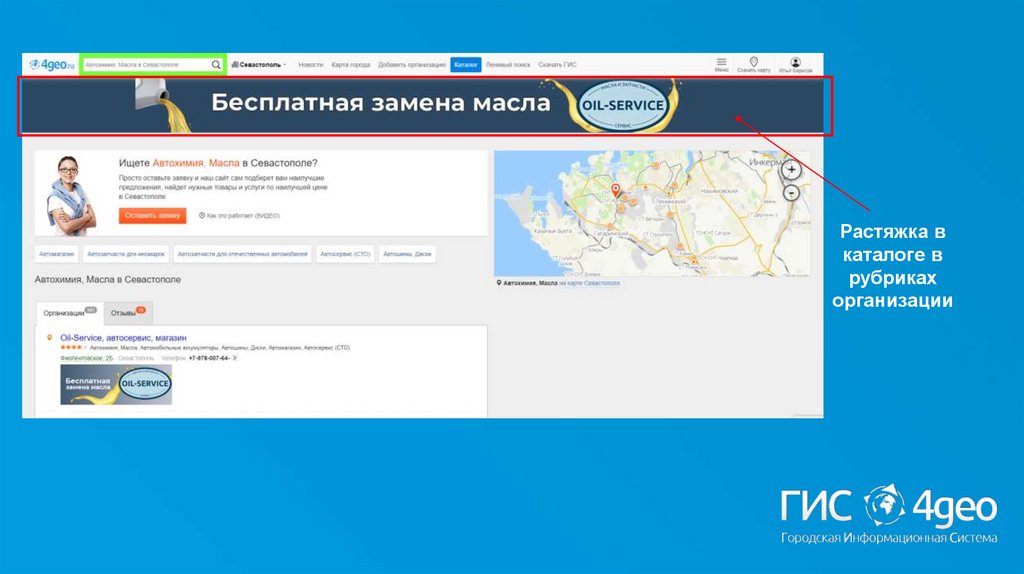Select the Автомагазин category tag
Screen dimensions: 1024x574
click(56, 254)
